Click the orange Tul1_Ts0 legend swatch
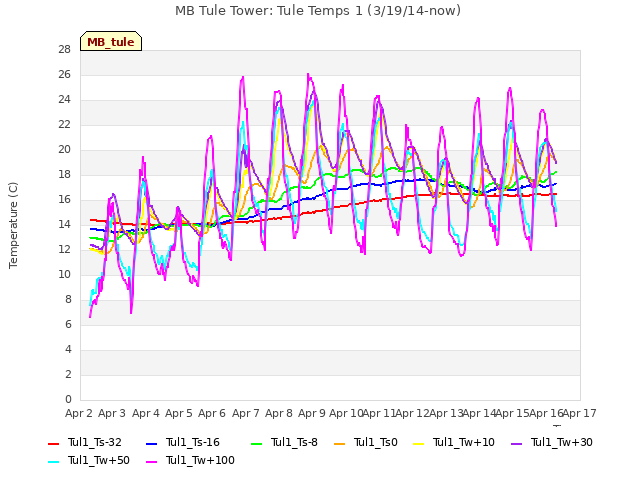The width and height of the screenshot is (640, 480). click(340, 443)
